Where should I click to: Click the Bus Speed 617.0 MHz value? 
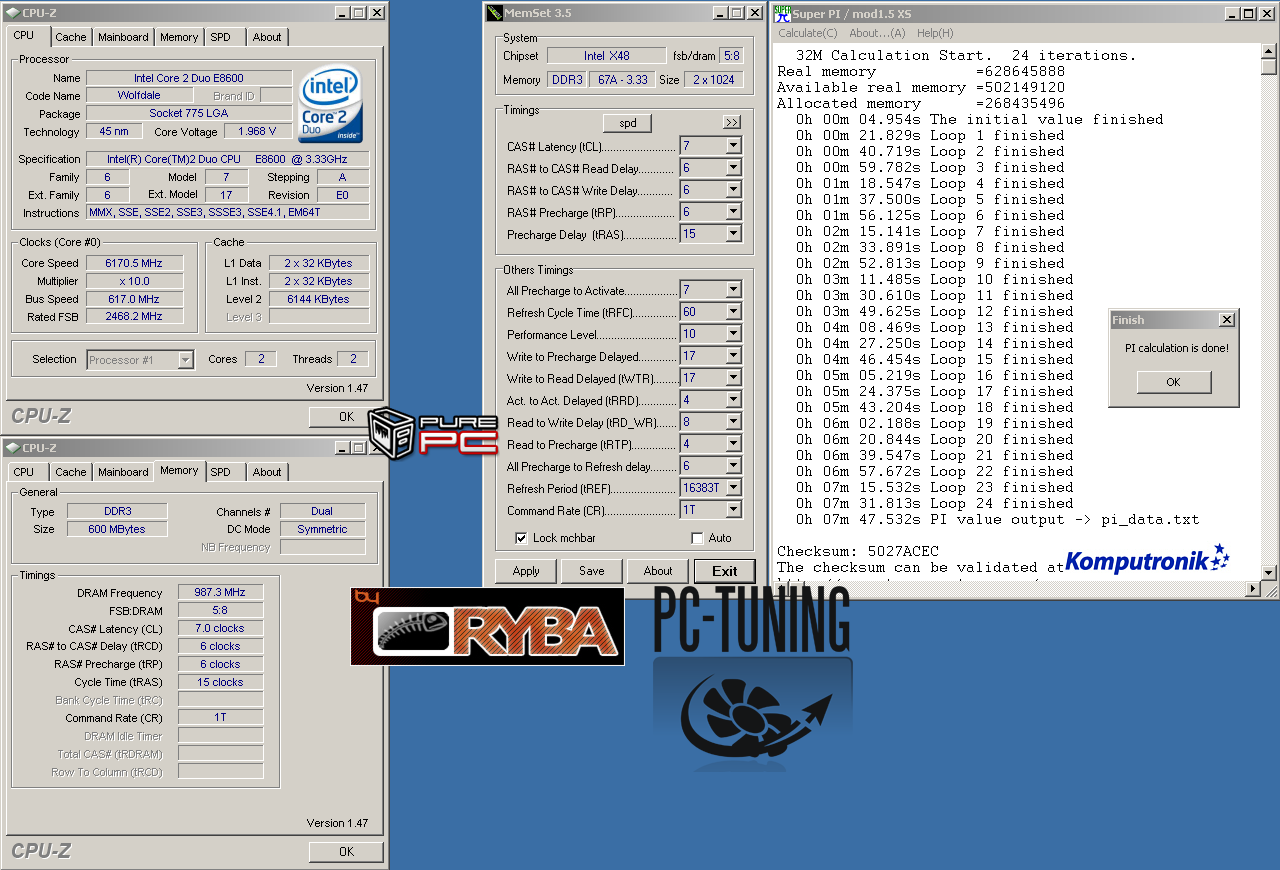(134, 299)
